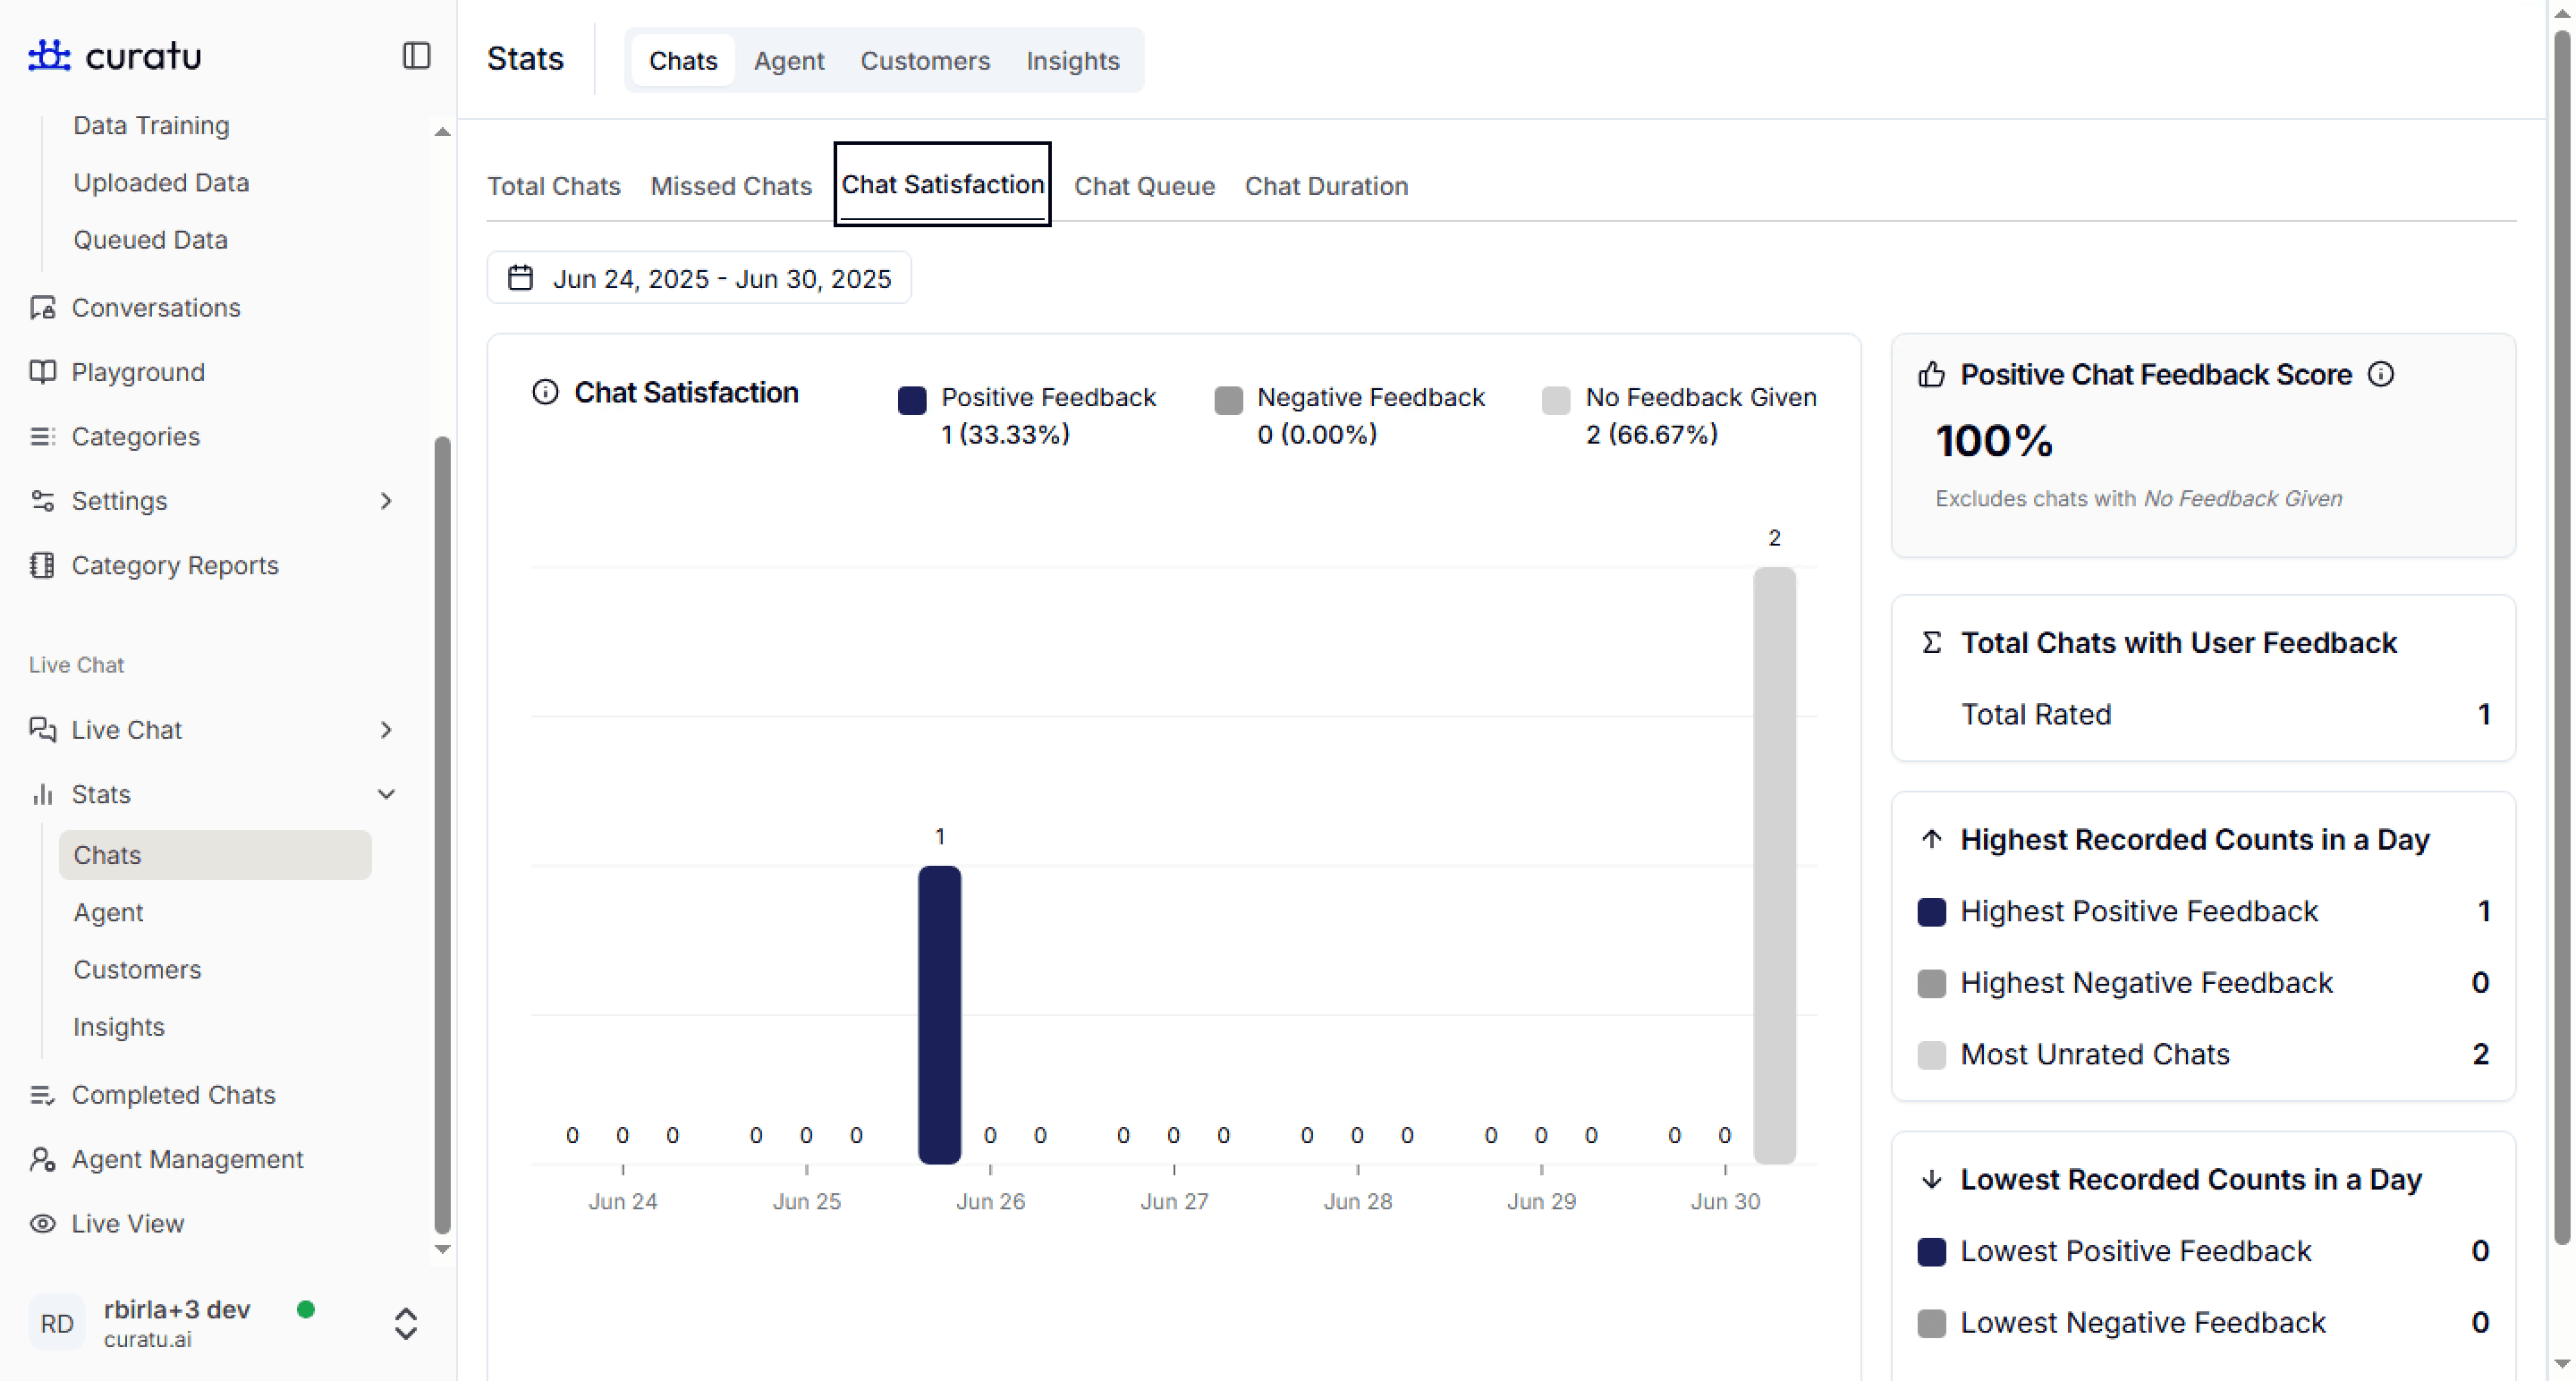2576x1381 pixels.
Task: Click the Lowest Negative Feedback color swatch
Action: tap(1931, 1323)
